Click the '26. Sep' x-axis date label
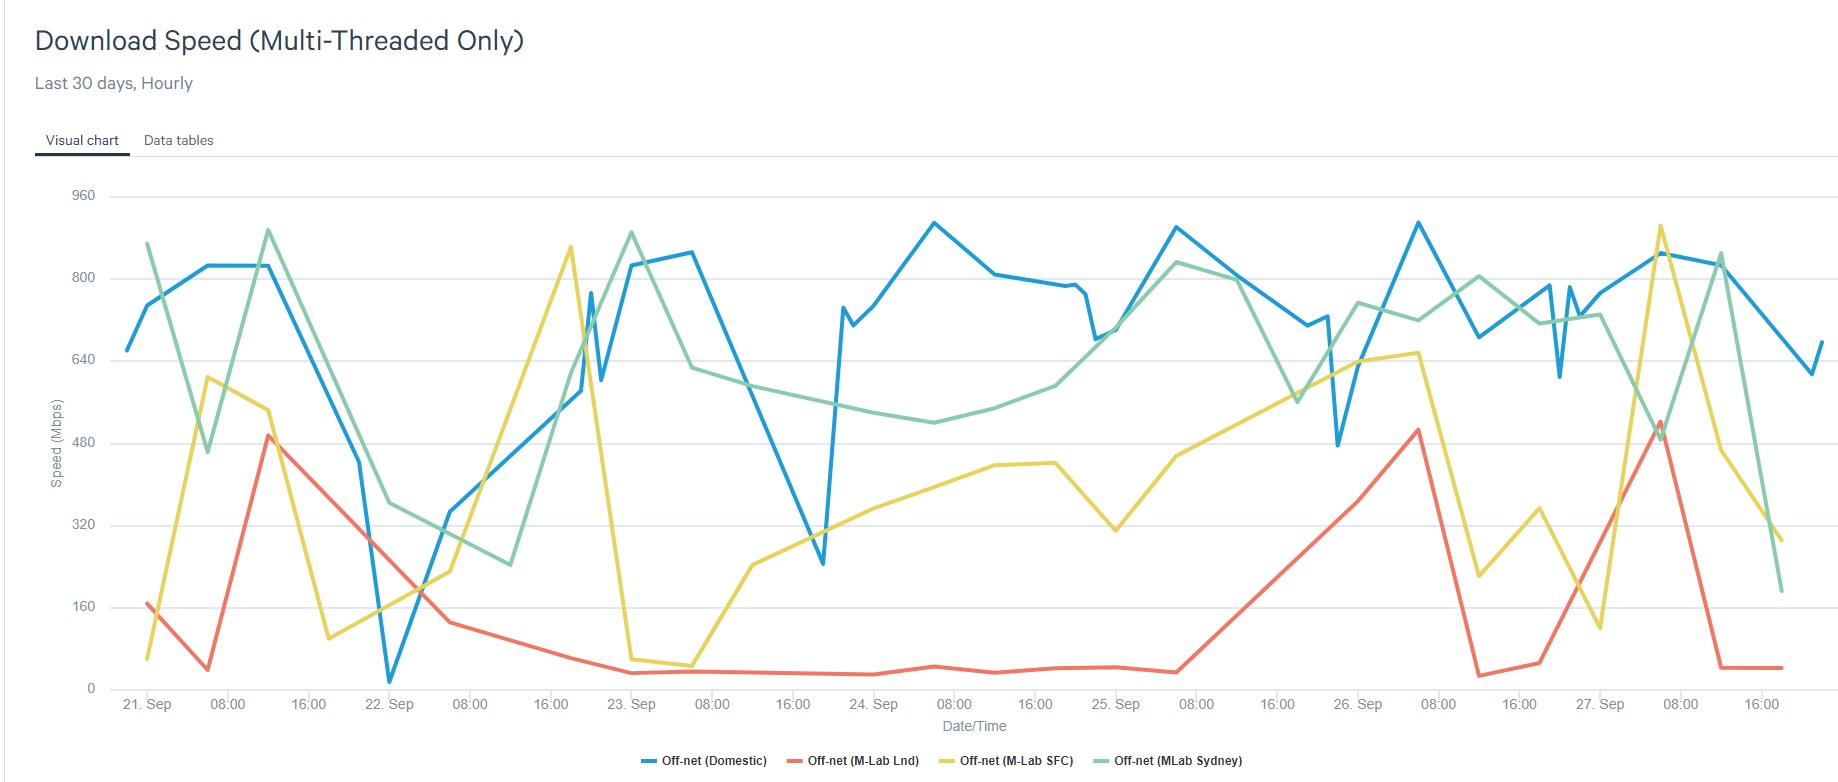This screenshot has height=782, width=1838. tap(1357, 704)
